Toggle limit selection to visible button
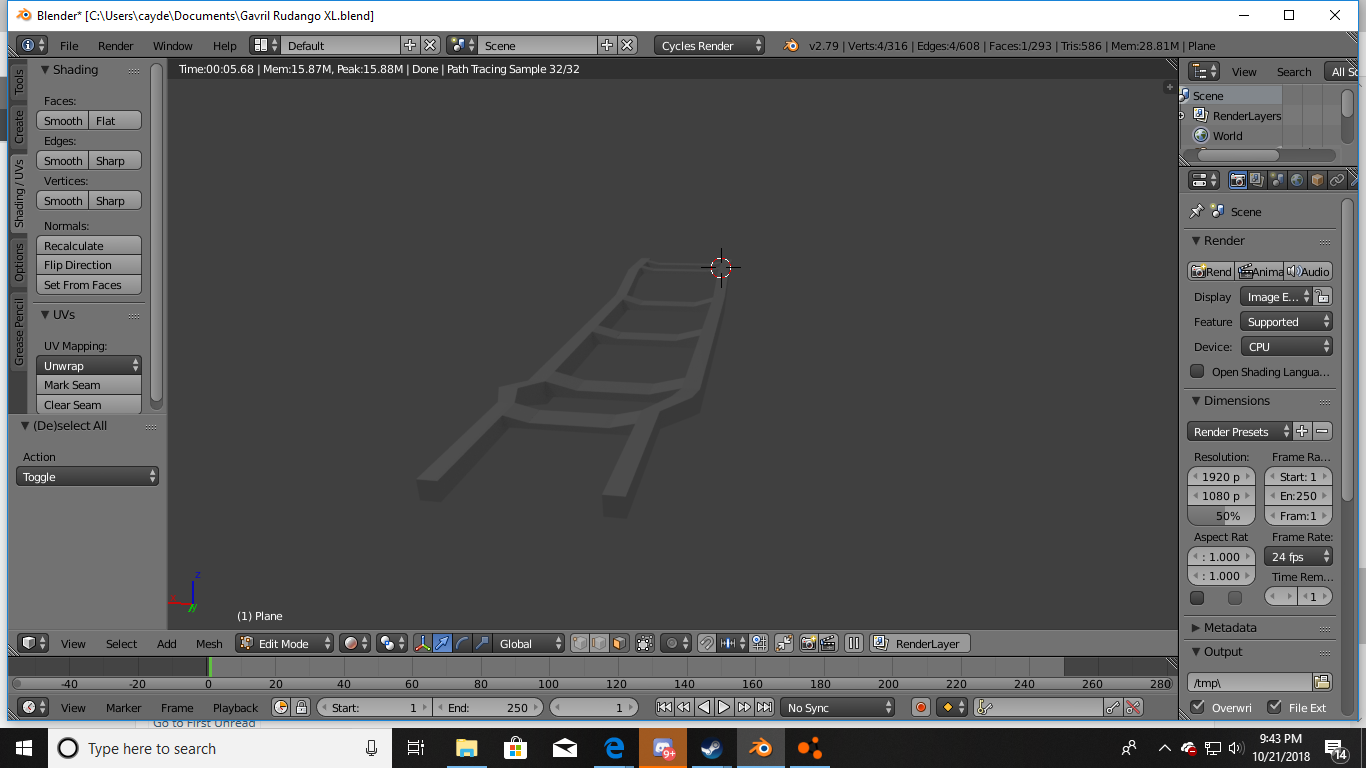This screenshot has height=768, width=1366. [x=645, y=643]
